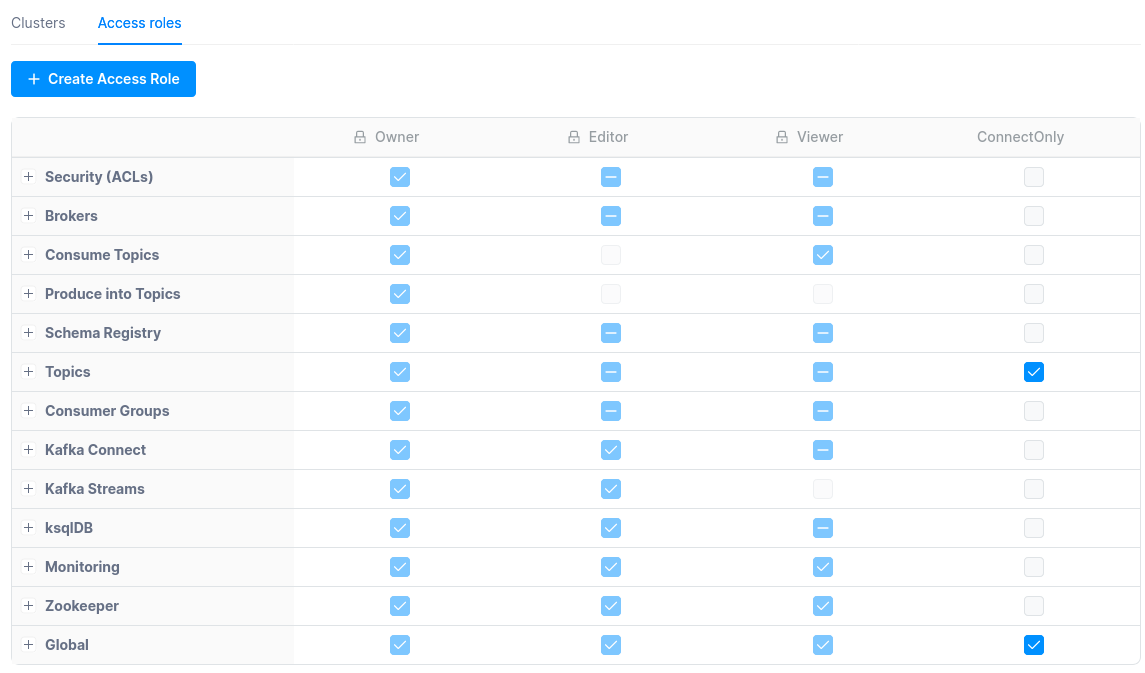This screenshot has height=673, width=1145.
Task: Click Viewer's checked box for Consume Topics
Action: coord(823,255)
